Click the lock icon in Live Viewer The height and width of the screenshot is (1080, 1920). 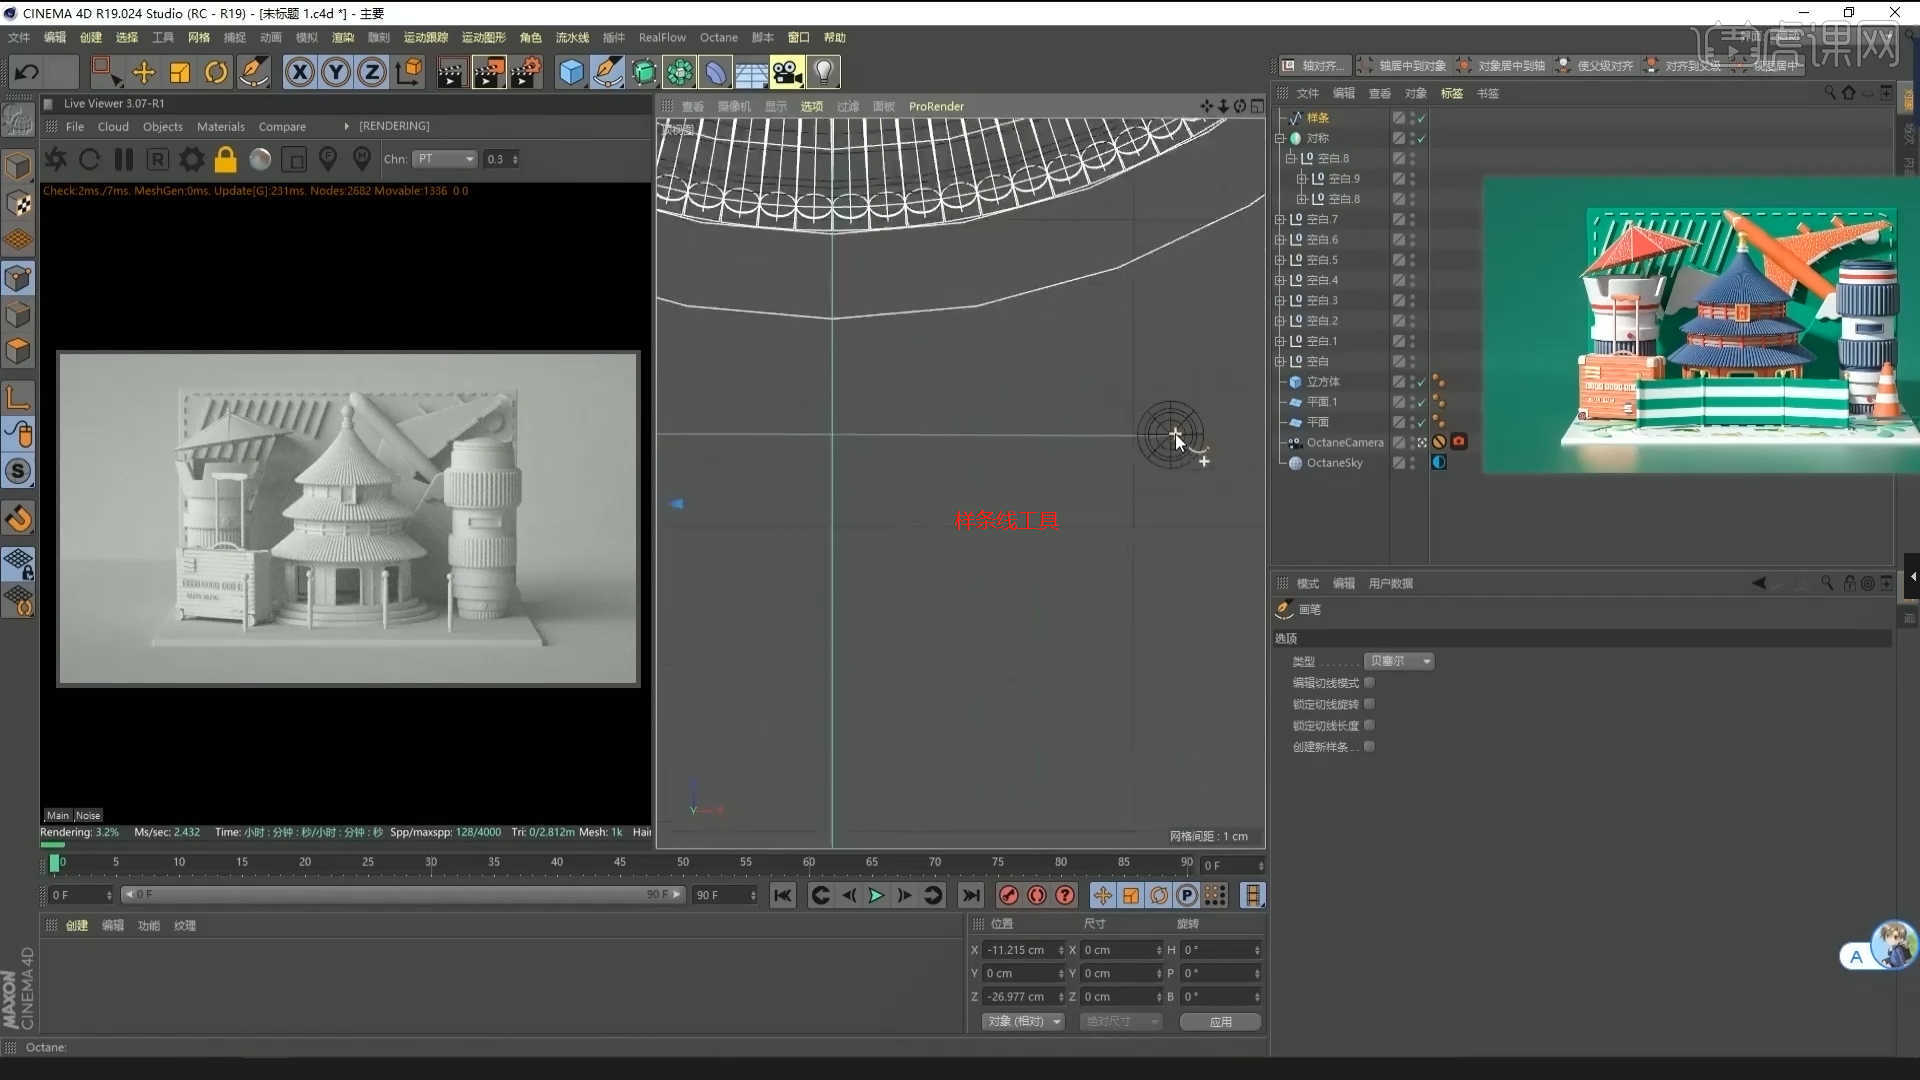tap(226, 160)
